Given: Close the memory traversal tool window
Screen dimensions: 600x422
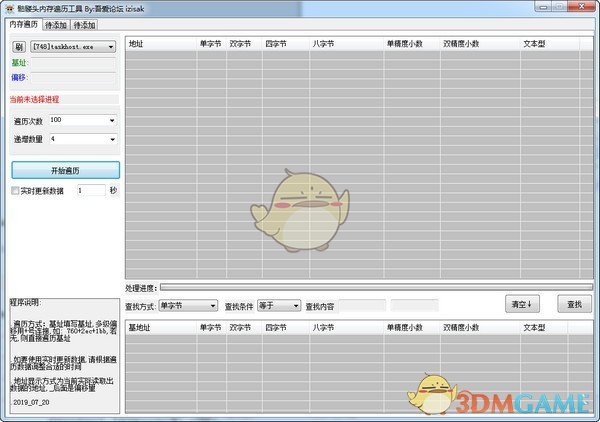Looking at the screenshot, I should (582, 7).
